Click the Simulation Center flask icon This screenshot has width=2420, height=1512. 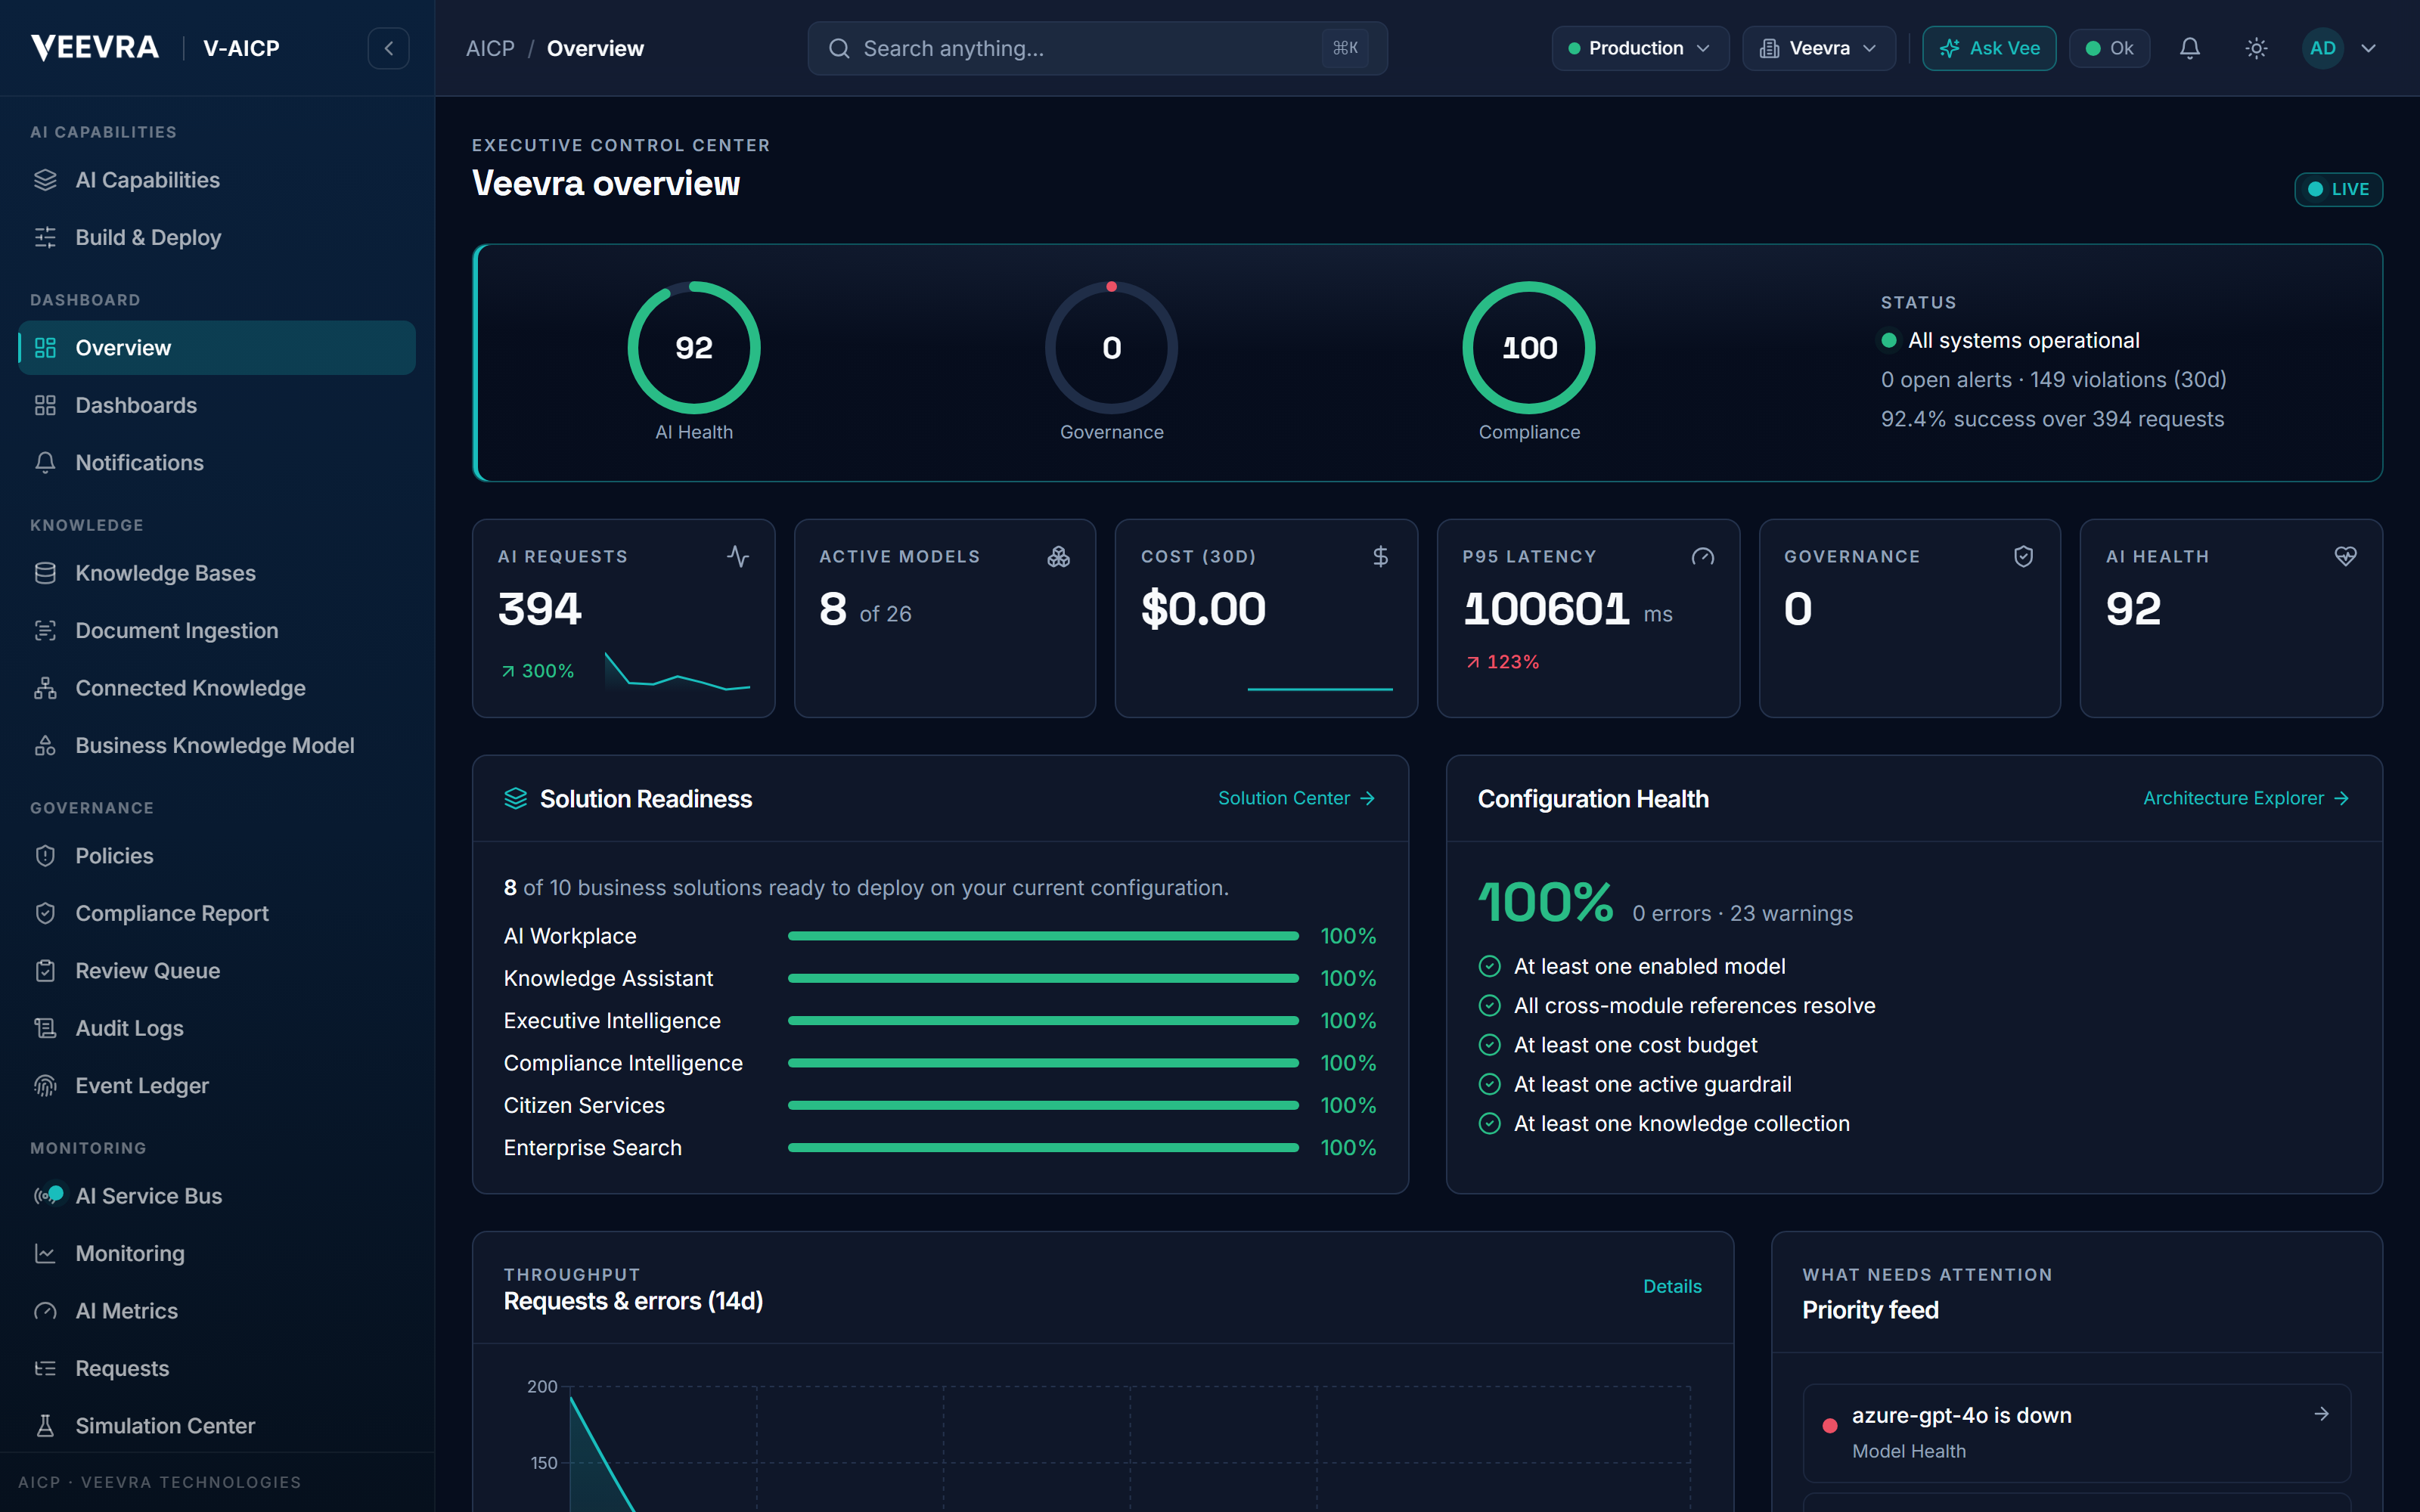coord(45,1426)
